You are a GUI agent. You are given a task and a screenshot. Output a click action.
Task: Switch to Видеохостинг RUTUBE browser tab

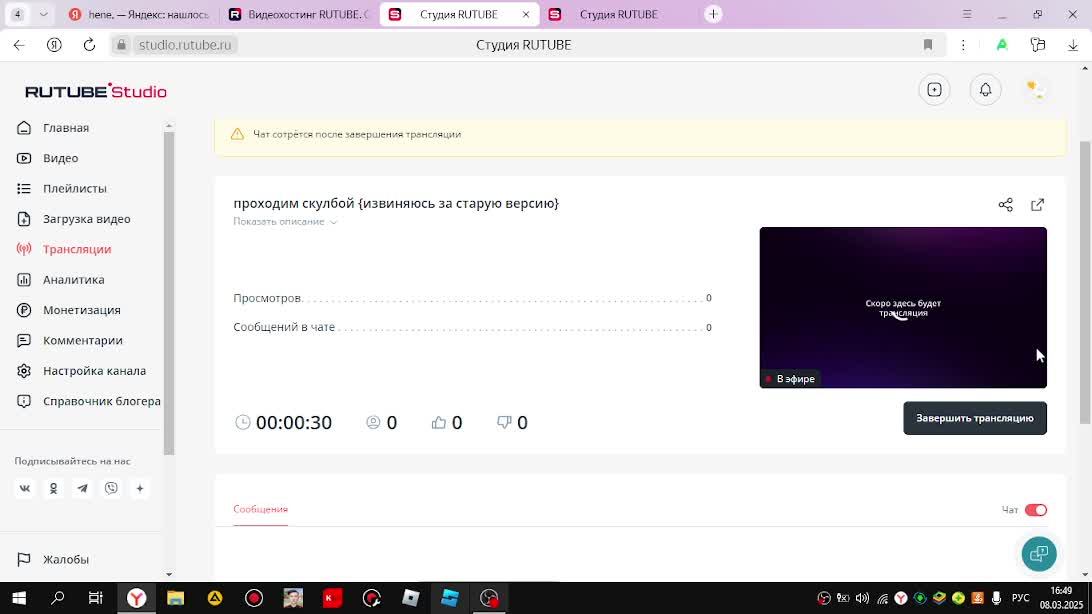tap(299, 15)
